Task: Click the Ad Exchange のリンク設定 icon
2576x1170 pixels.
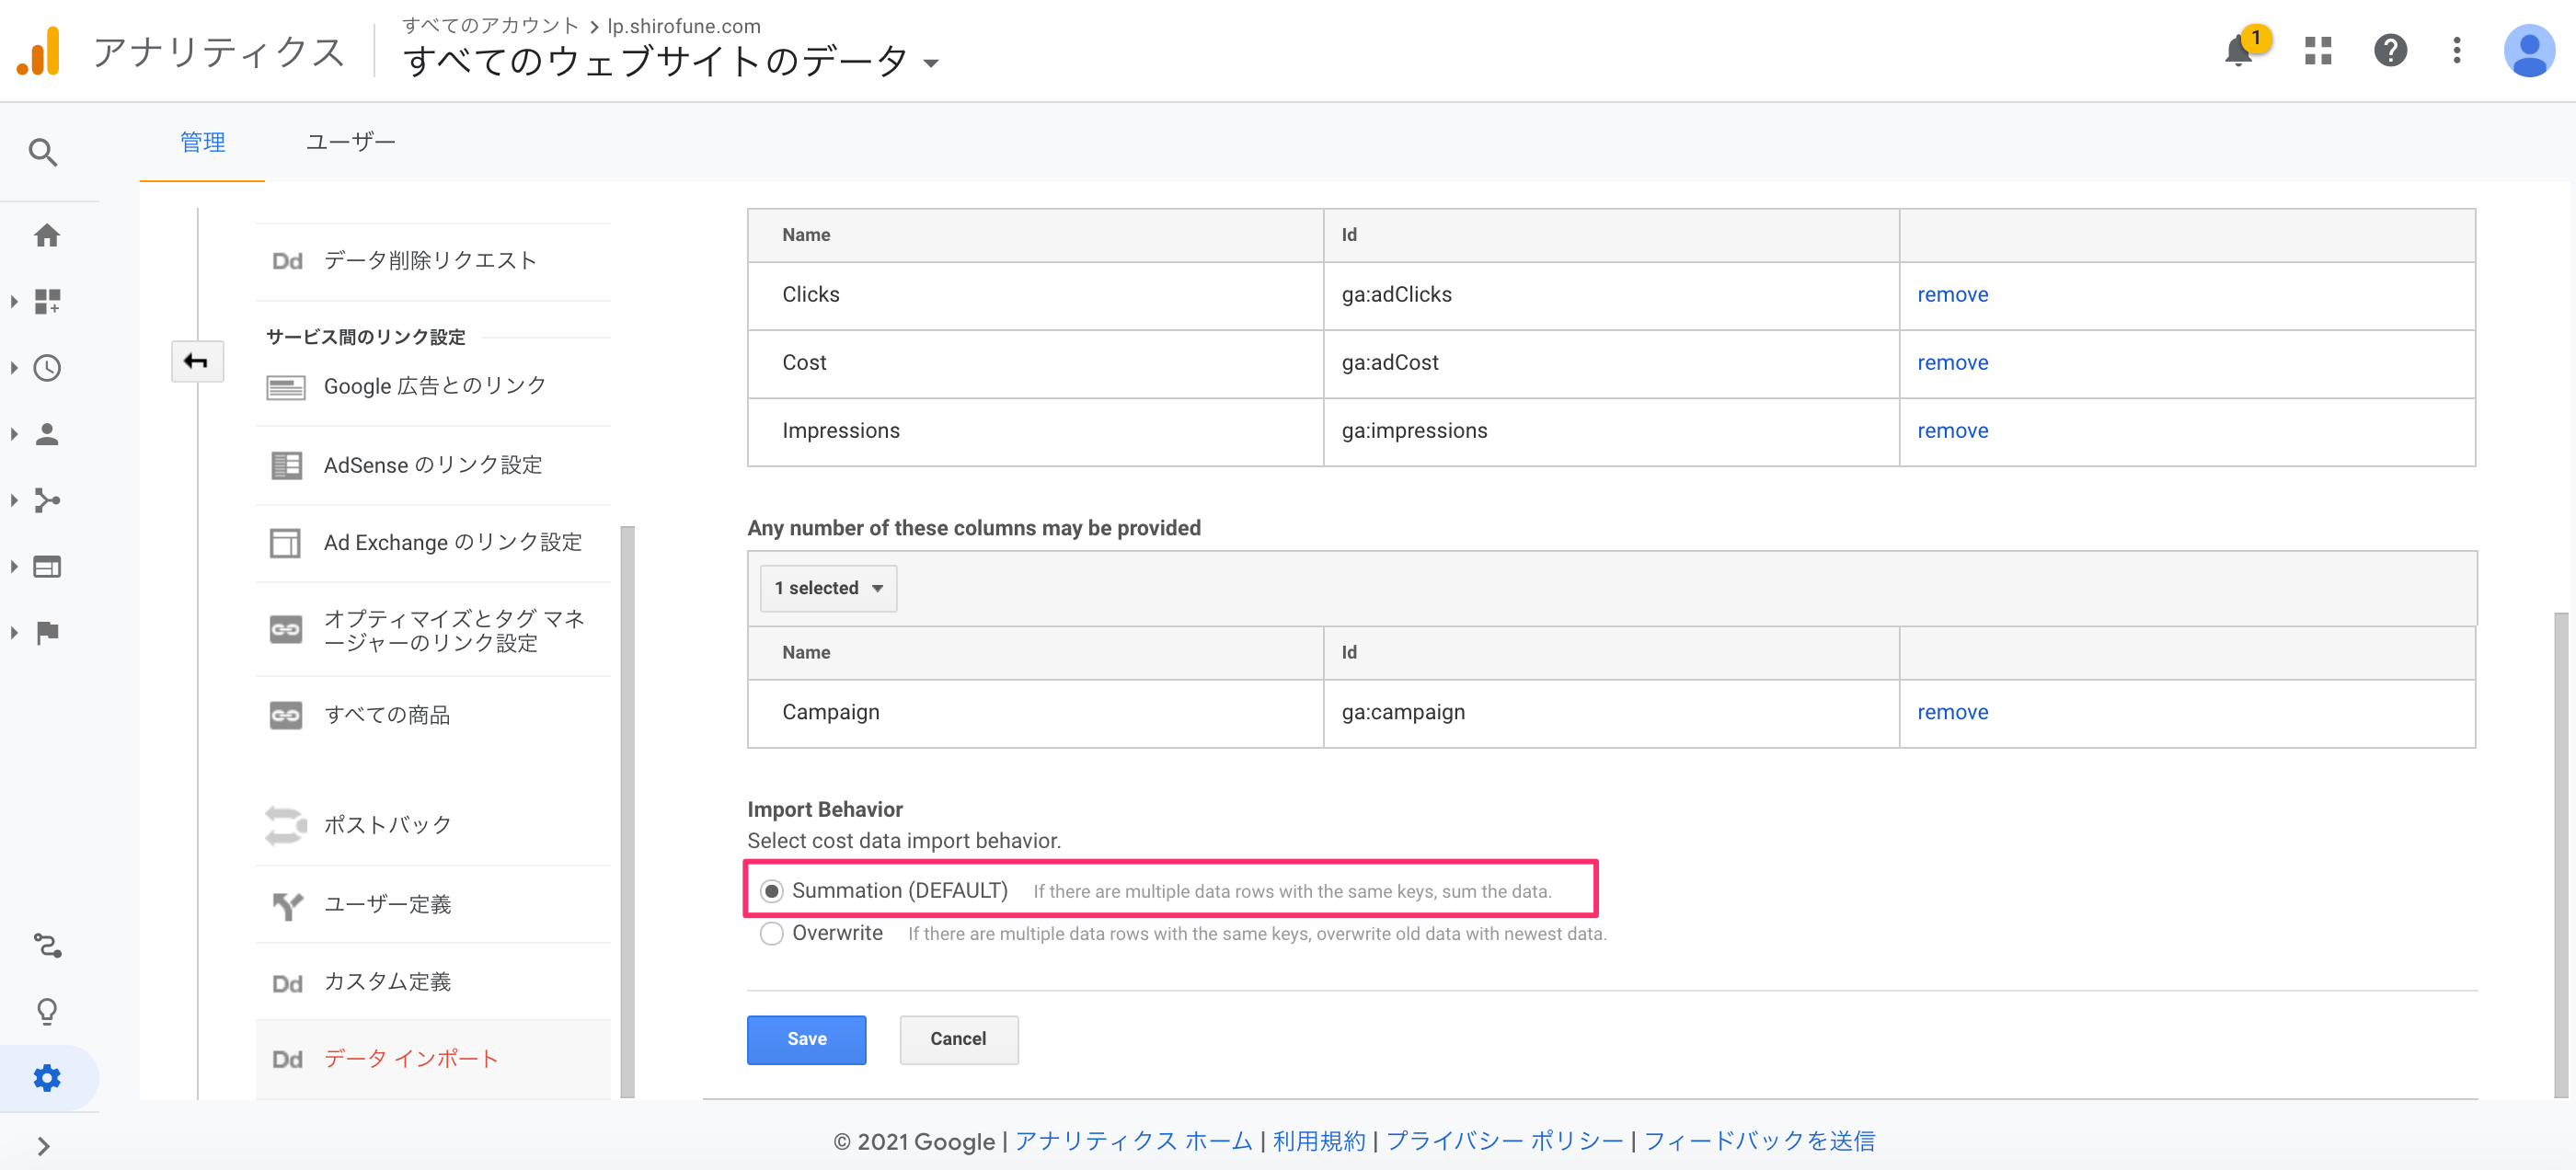Action: point(286,543)
